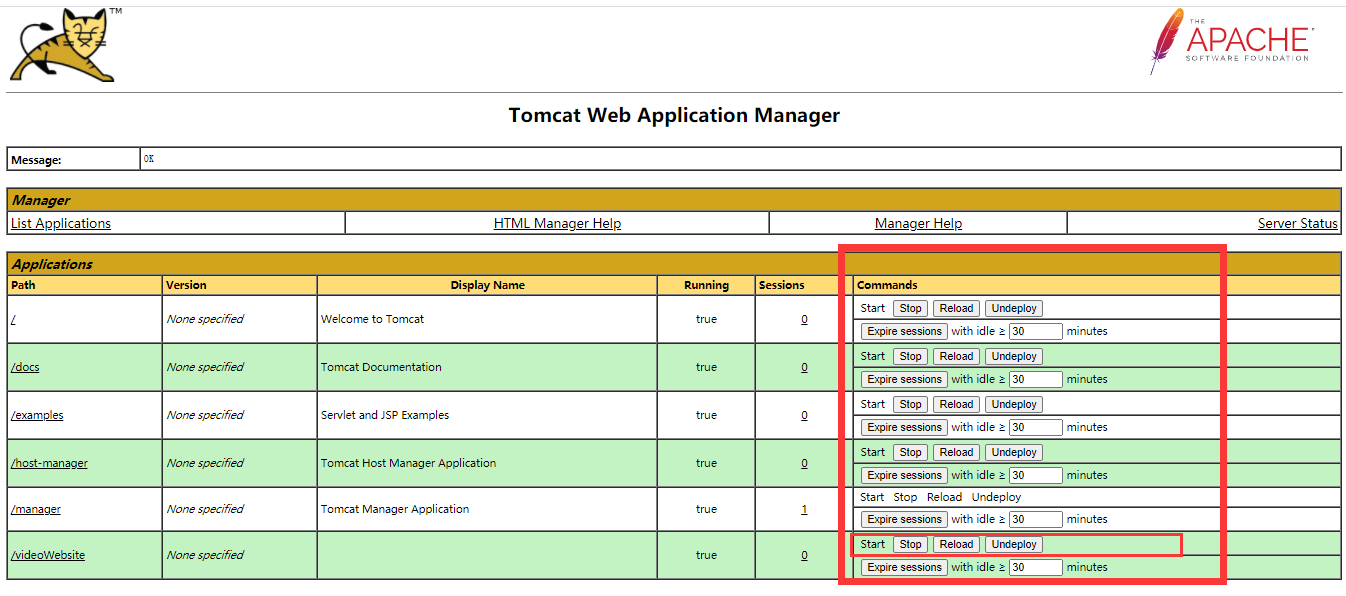Click the idle minutes field for /docs
This screenshot has width=1346, height=596.
click(1035, 379)
